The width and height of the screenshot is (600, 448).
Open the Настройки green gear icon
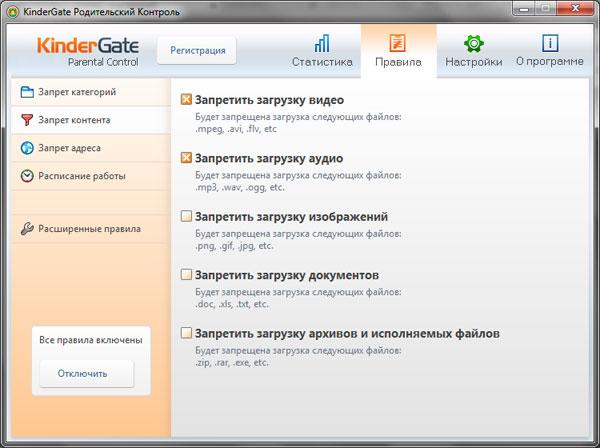click(473, 43)
